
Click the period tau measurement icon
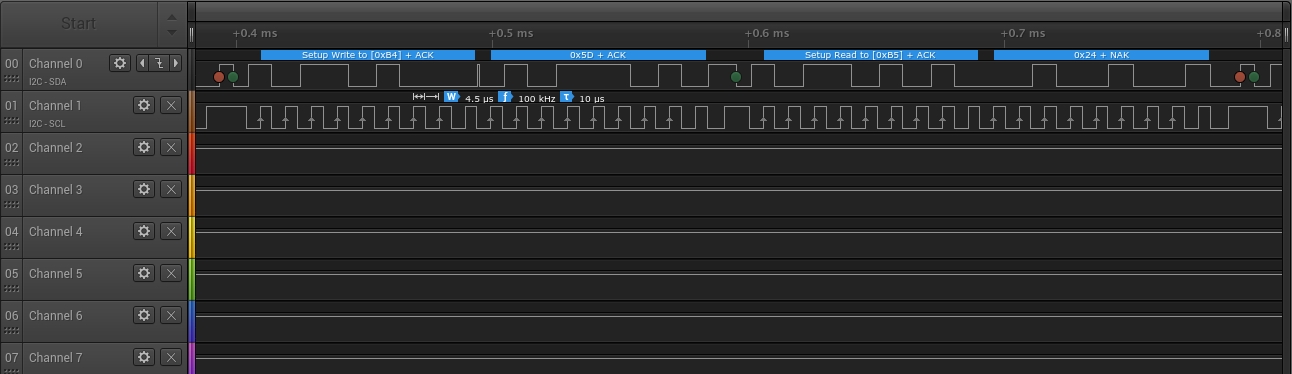point(567,97)
